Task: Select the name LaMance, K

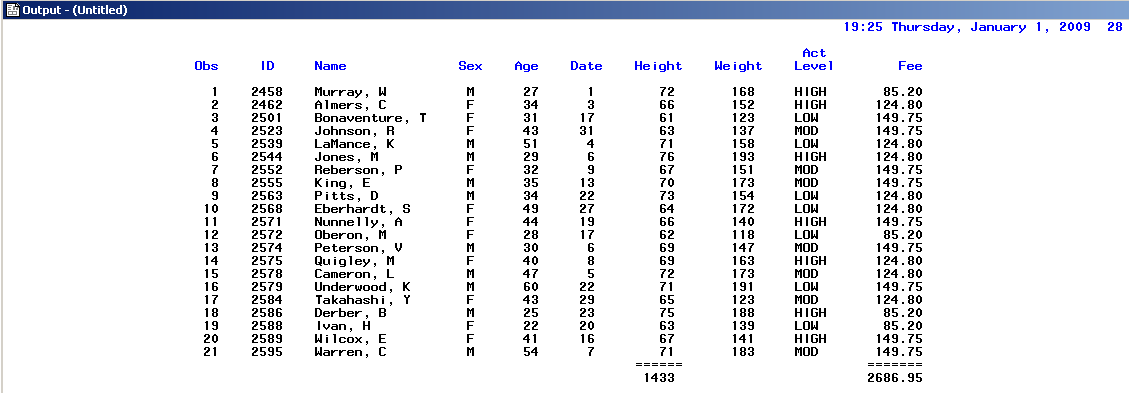Action: [354, 144]
